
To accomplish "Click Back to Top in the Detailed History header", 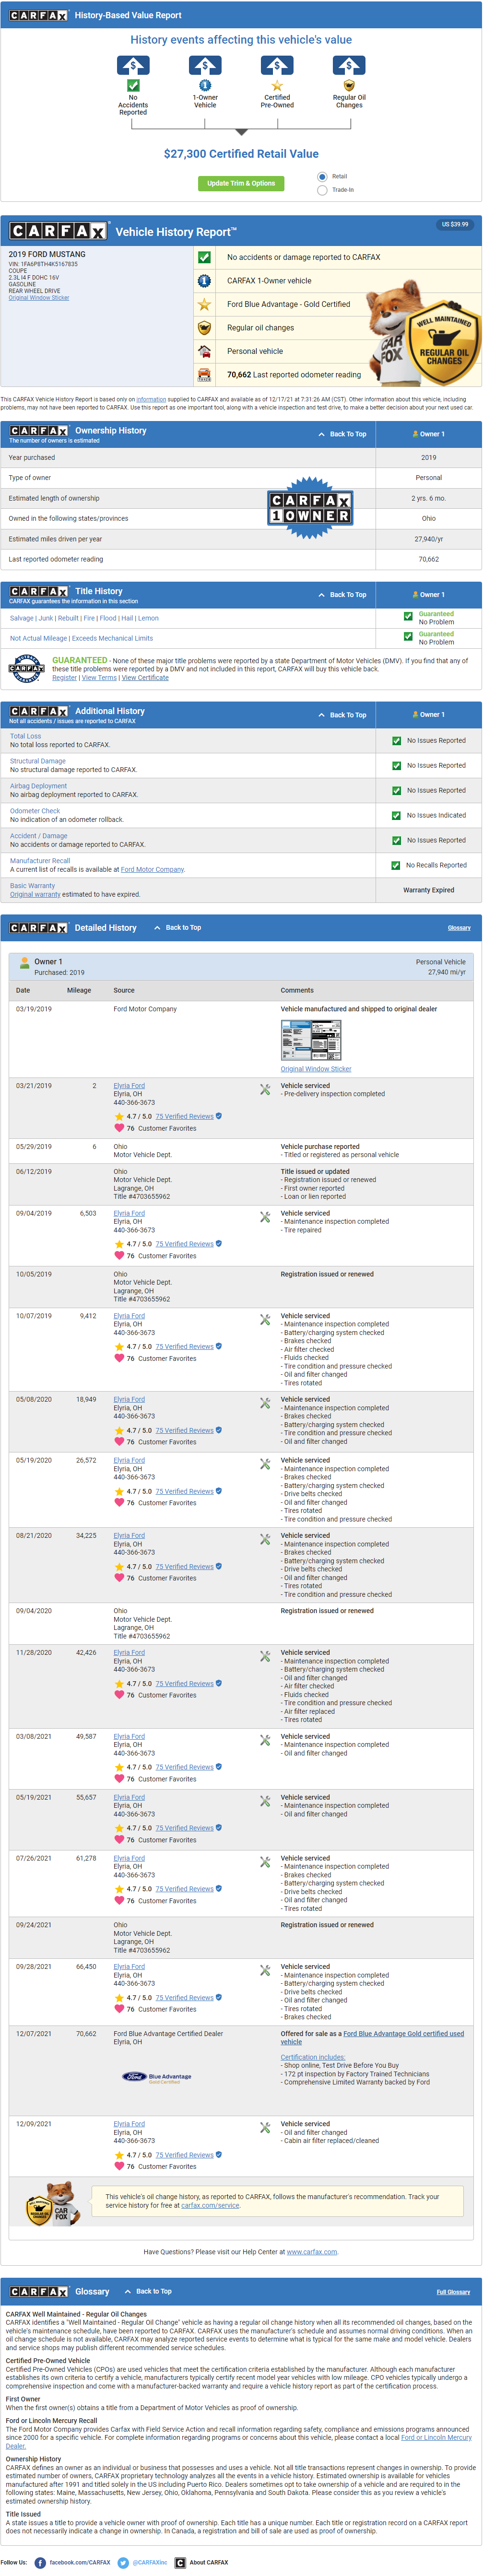I will coord(178,927).
